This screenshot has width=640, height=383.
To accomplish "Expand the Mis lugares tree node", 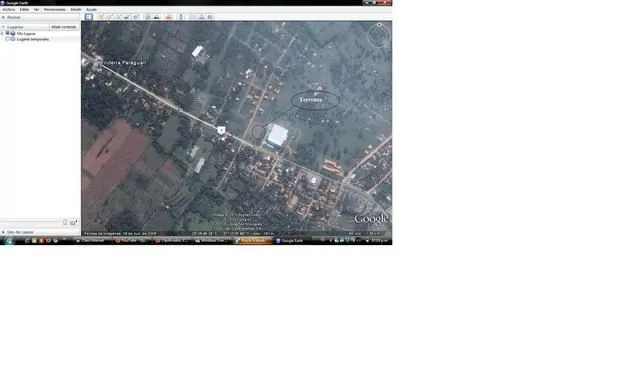I will [2, 33].
